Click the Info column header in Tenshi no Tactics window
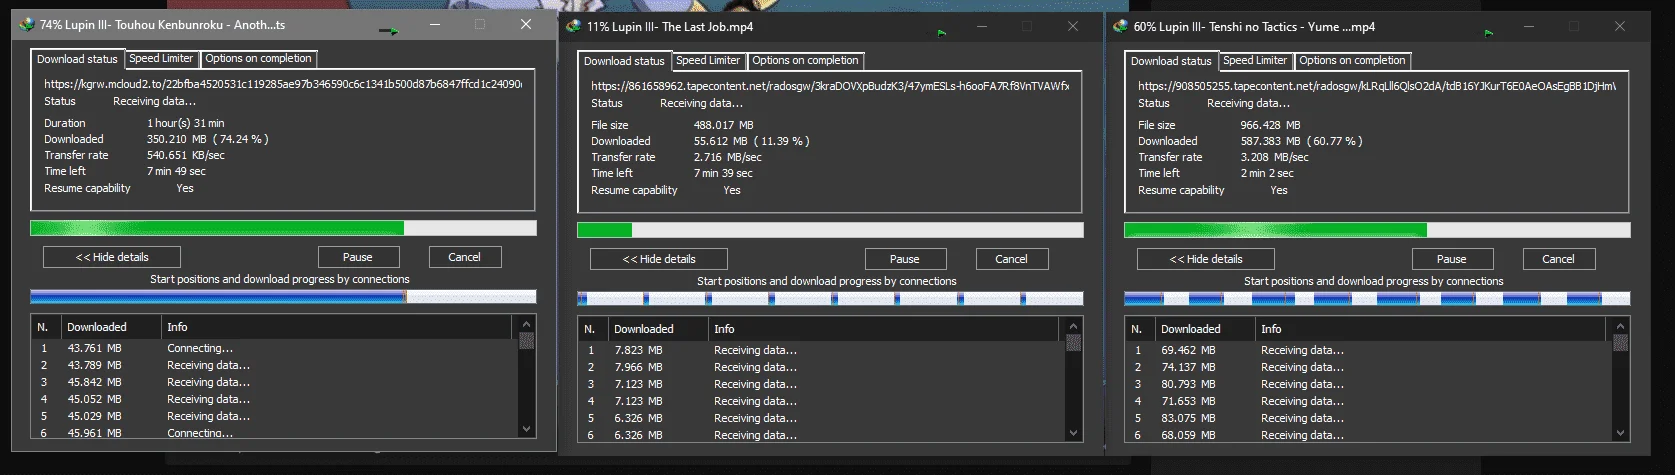Screen dimensions: 1675x475 click(1430, 329)
